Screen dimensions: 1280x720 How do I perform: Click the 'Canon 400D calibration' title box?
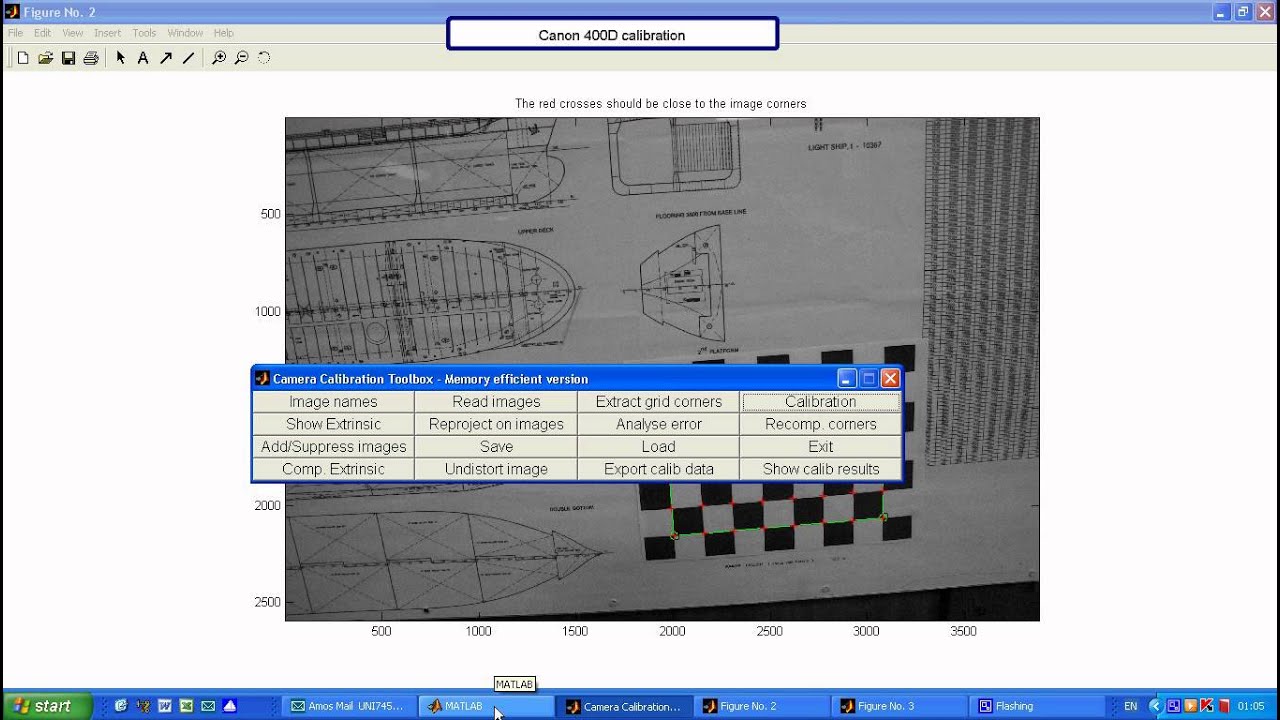tap(612, 34)
